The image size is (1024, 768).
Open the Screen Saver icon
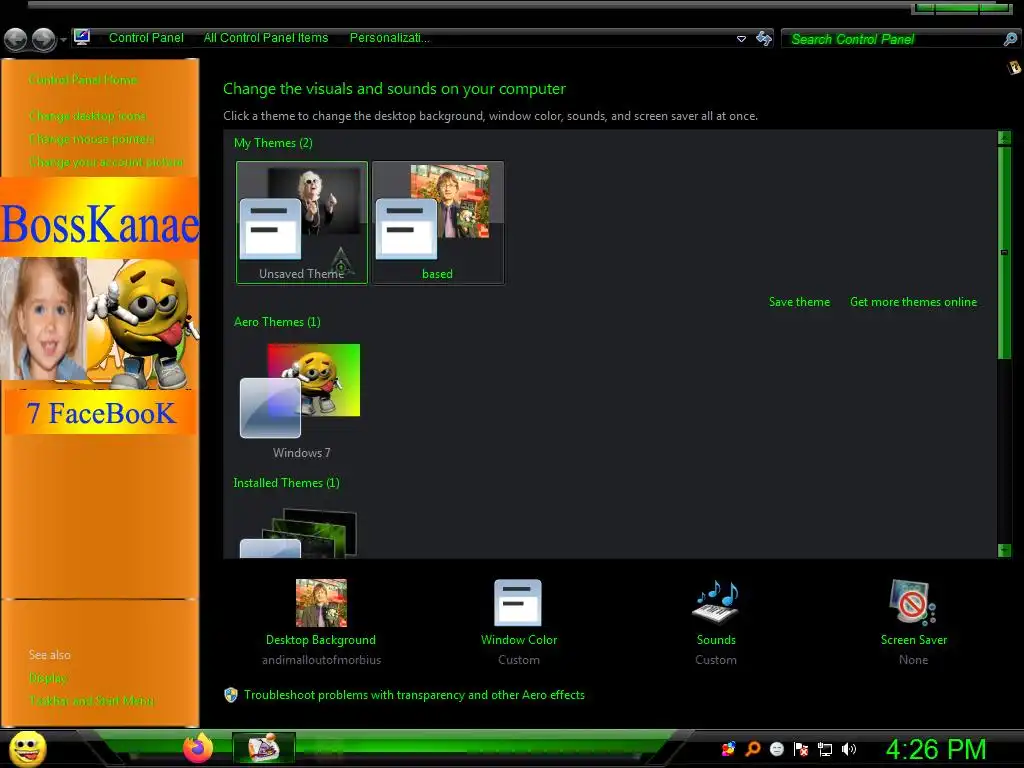click(x=913, y=603)
